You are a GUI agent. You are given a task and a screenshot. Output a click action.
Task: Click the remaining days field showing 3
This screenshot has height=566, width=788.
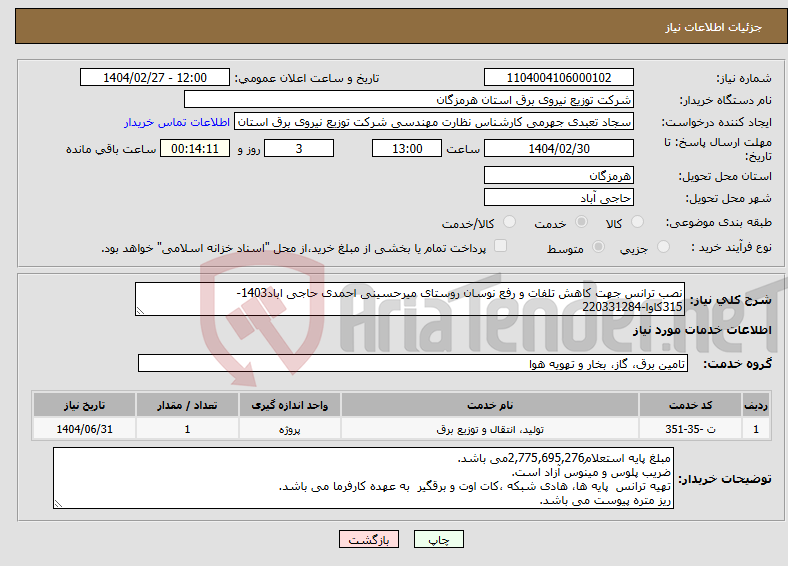(x=299, y=148)
